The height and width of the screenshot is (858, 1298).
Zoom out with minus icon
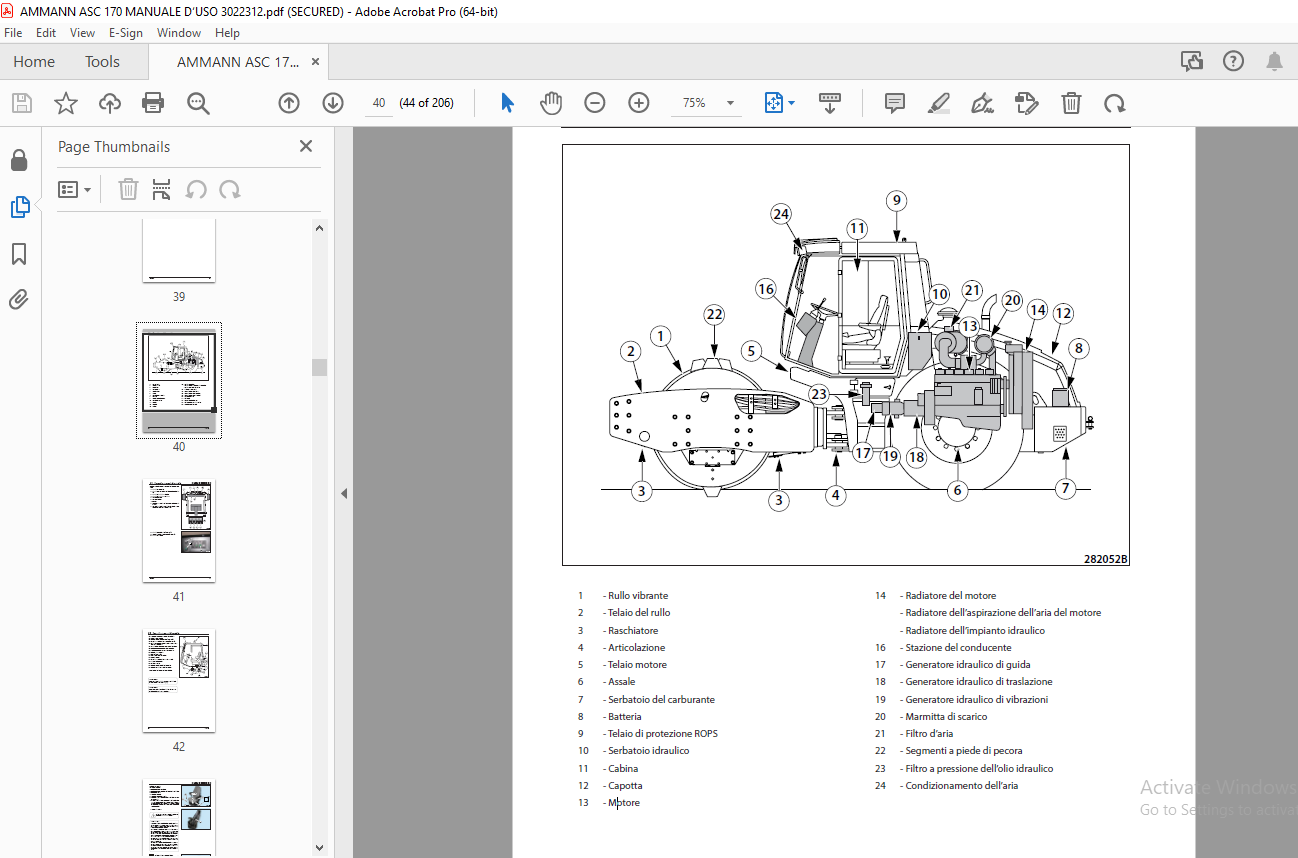click(x=595, y=103)
